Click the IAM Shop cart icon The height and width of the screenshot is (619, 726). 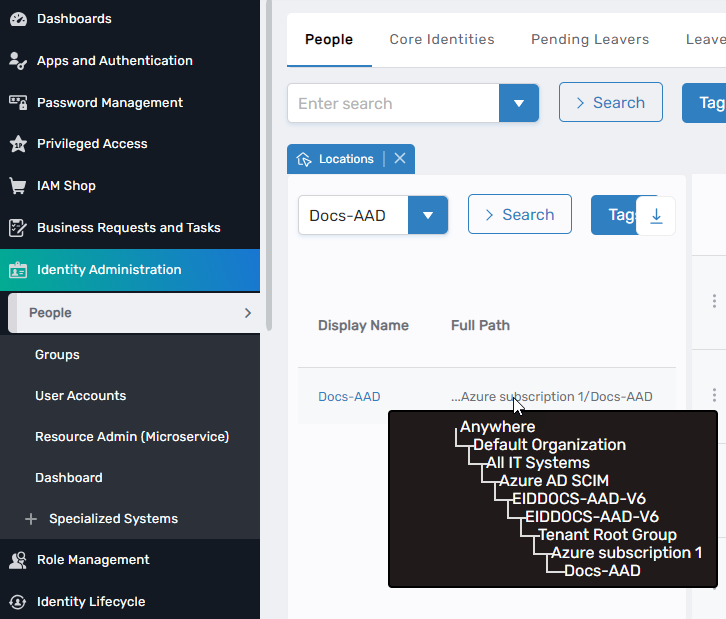click(x=17, y=186)
